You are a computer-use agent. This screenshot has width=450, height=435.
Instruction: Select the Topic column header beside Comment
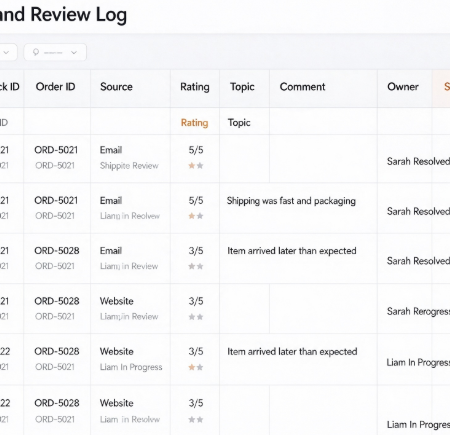(242, 87)
